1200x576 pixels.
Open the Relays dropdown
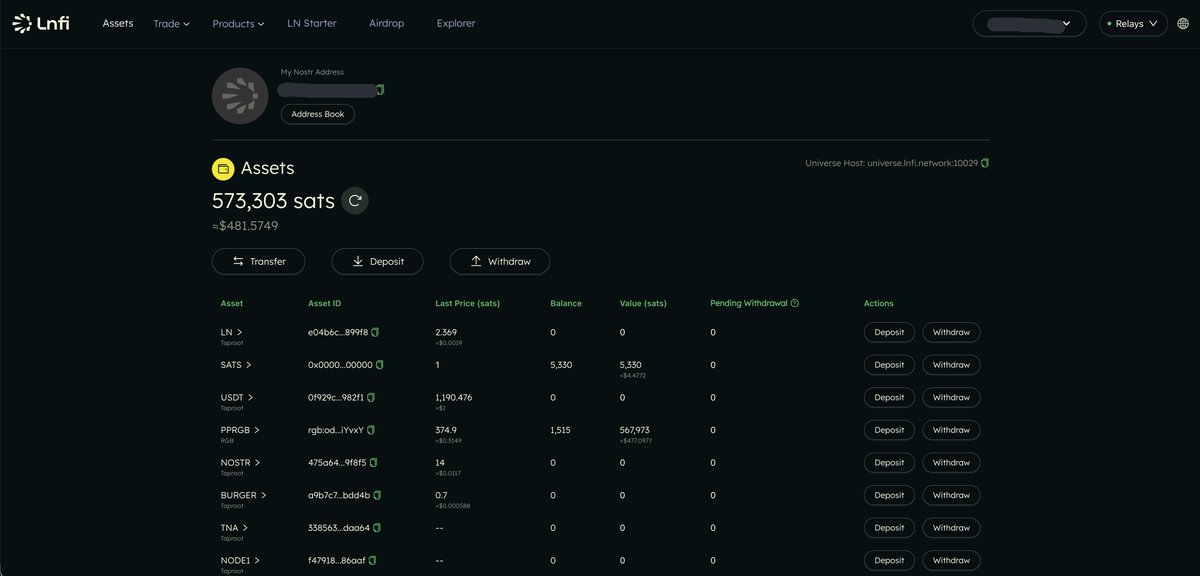click(1133, 23)
